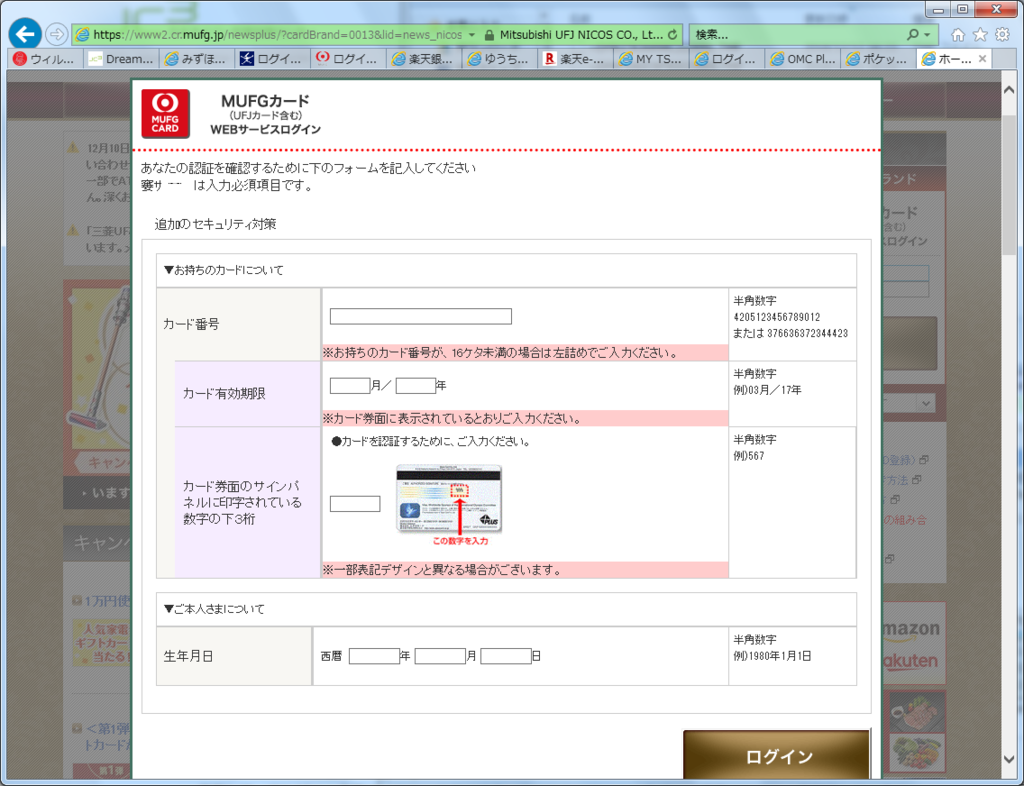1024x786 pixels.
Task: Click the red MUFG CARD logo
Action: coord(165,114)
